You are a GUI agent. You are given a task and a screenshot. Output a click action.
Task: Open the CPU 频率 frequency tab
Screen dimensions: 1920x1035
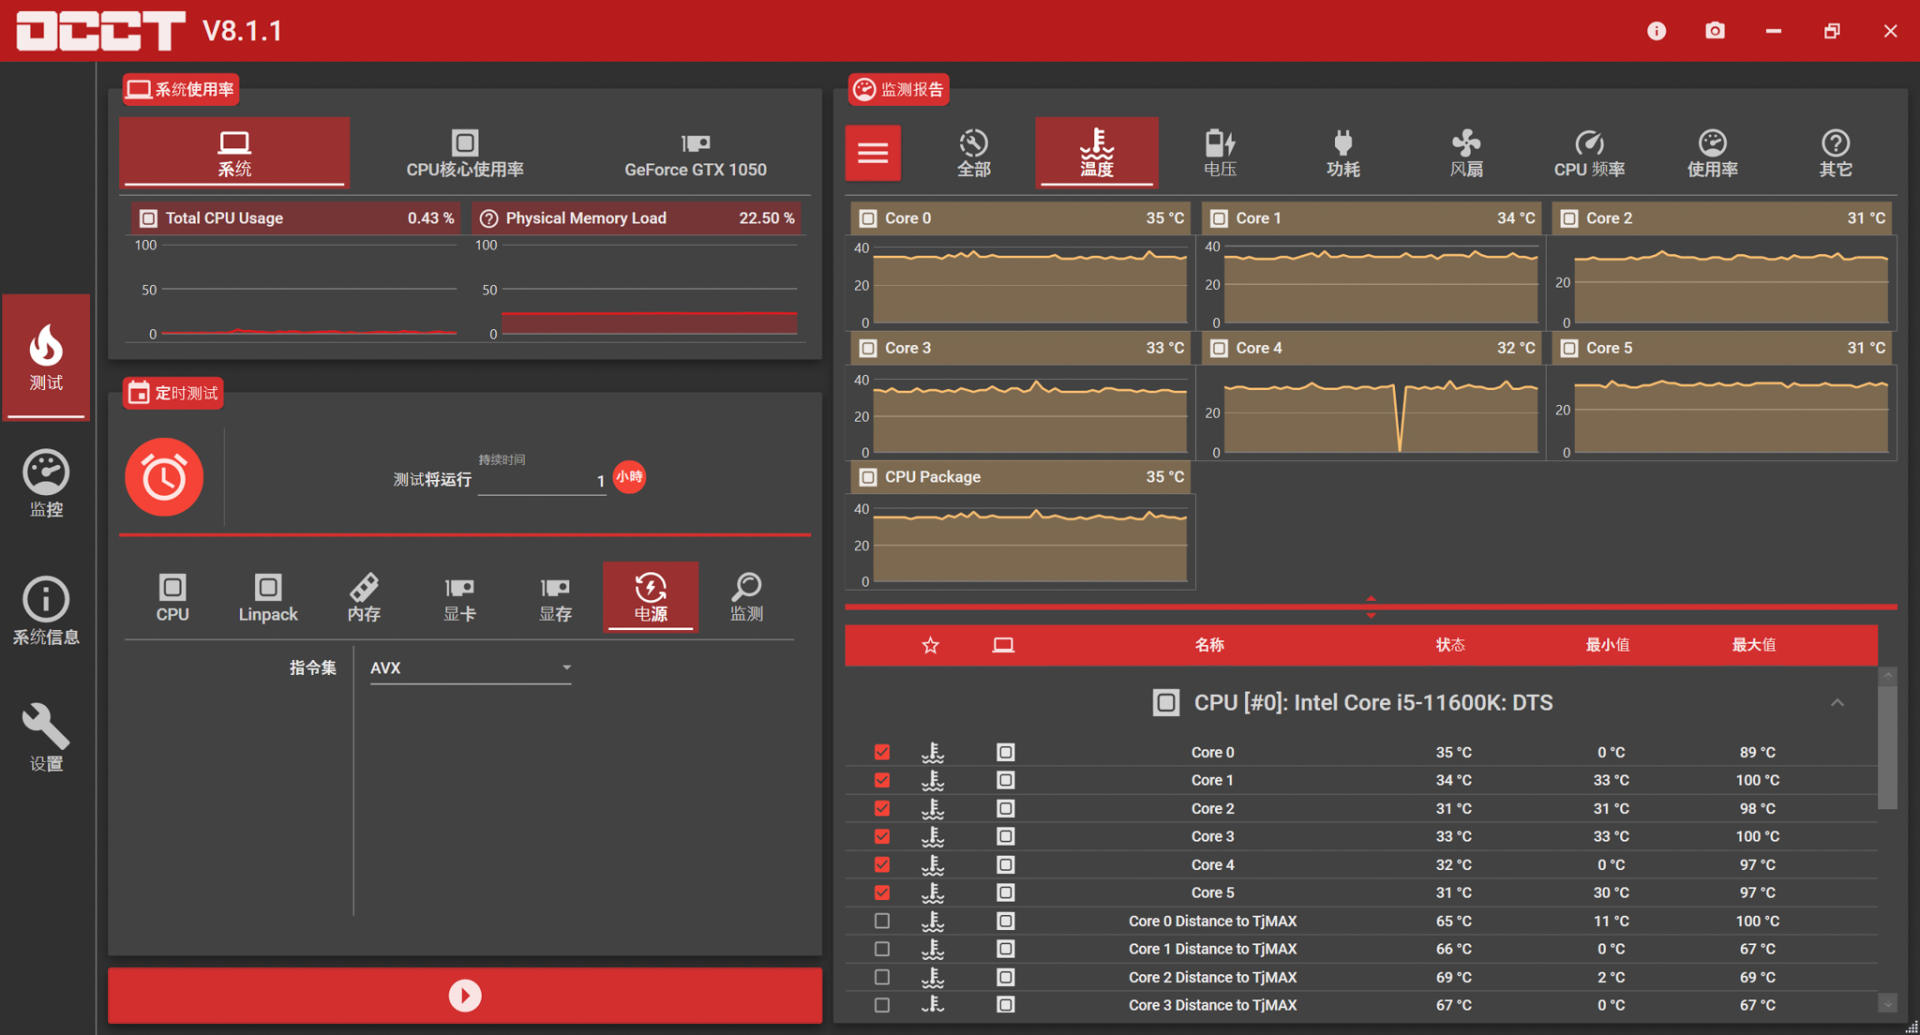click(x=1589, y=153)
